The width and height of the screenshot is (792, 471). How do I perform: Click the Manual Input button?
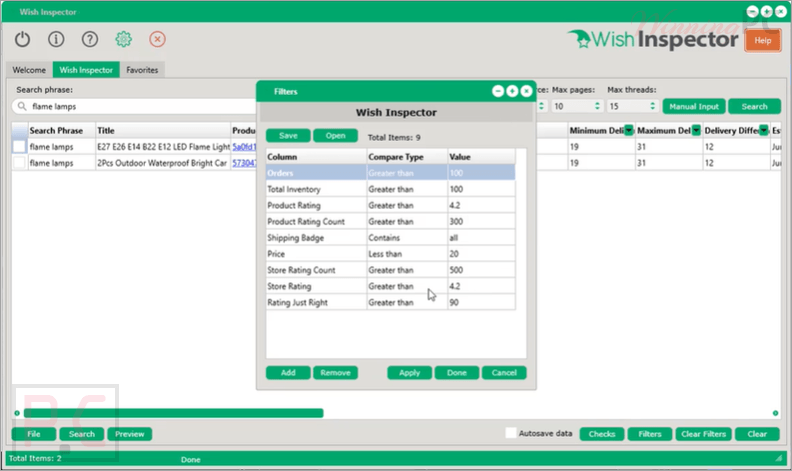694,106
